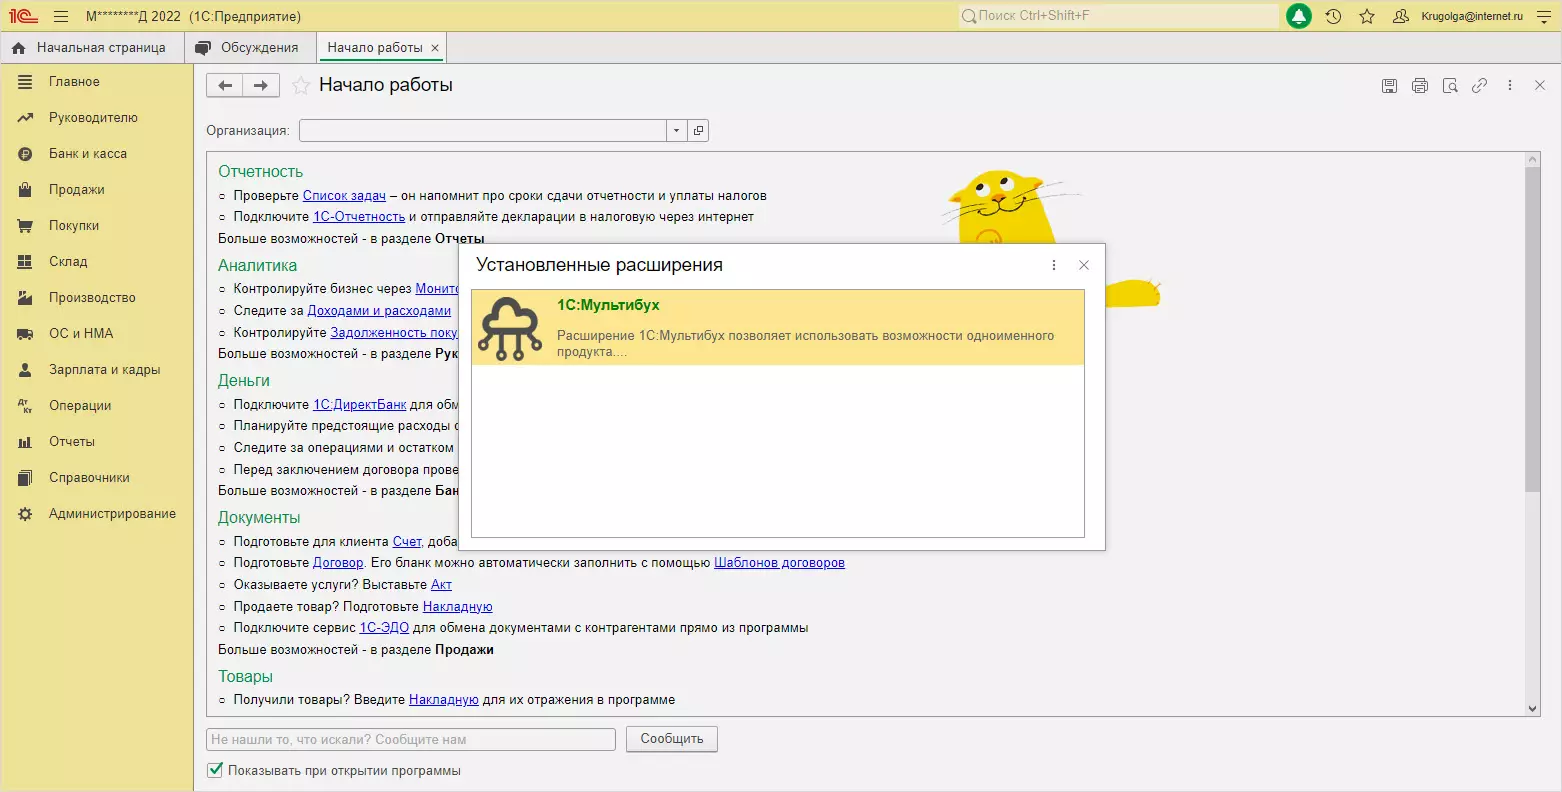Screen dimensions: 1562x792
Task: Click the feedback input field
Action: pos(411,740)
